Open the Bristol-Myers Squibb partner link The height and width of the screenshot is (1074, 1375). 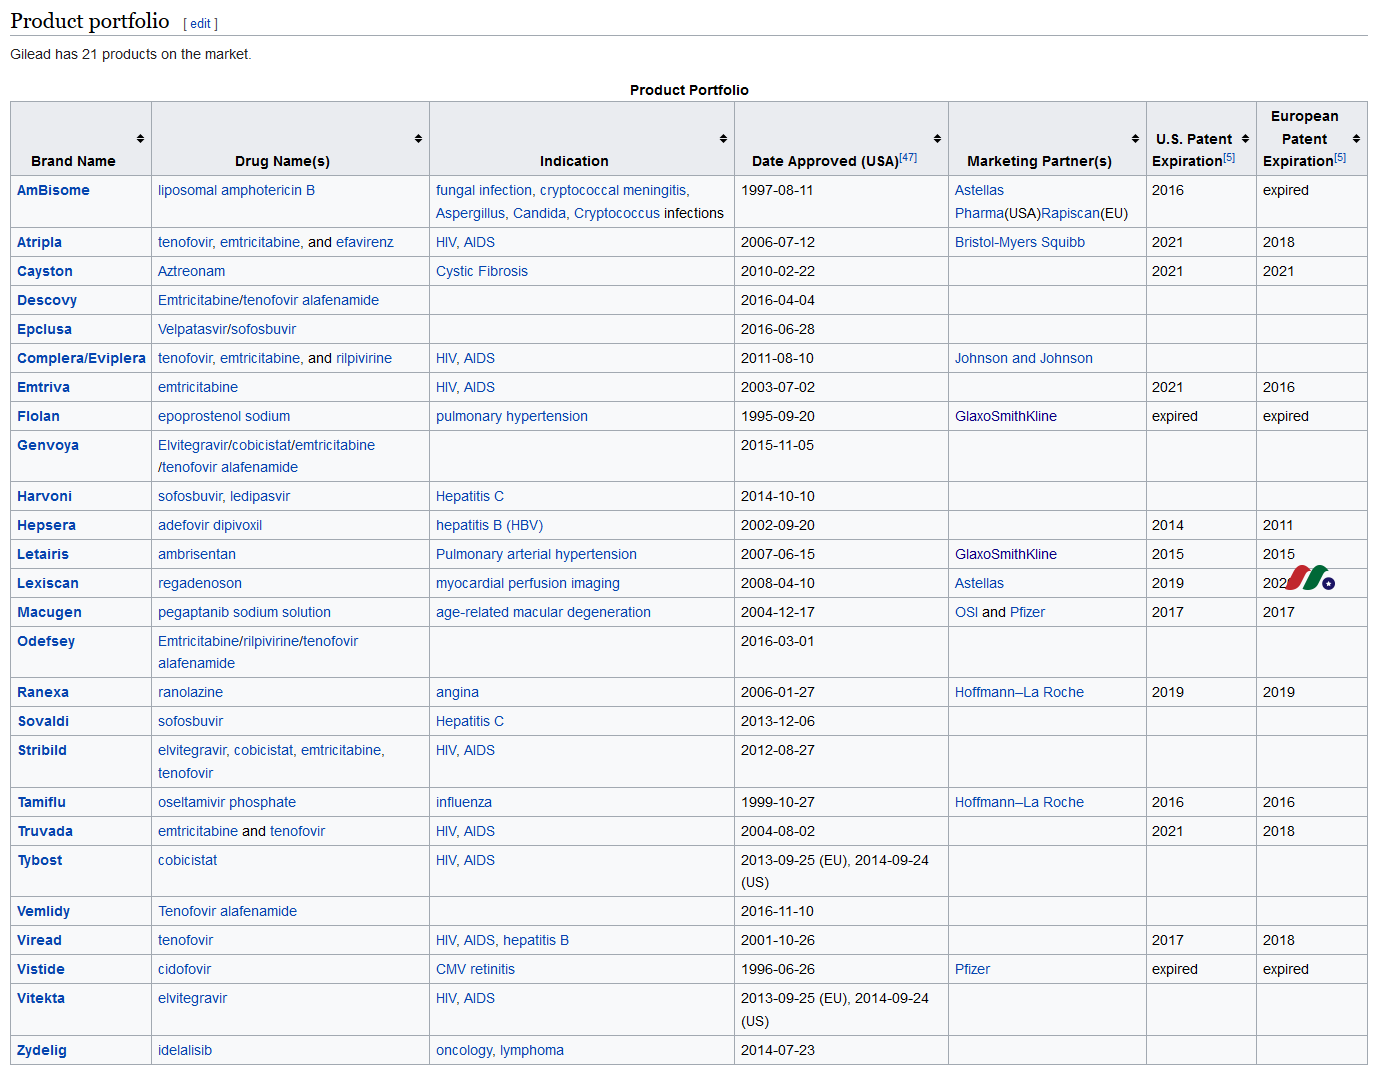[1020, 242]
